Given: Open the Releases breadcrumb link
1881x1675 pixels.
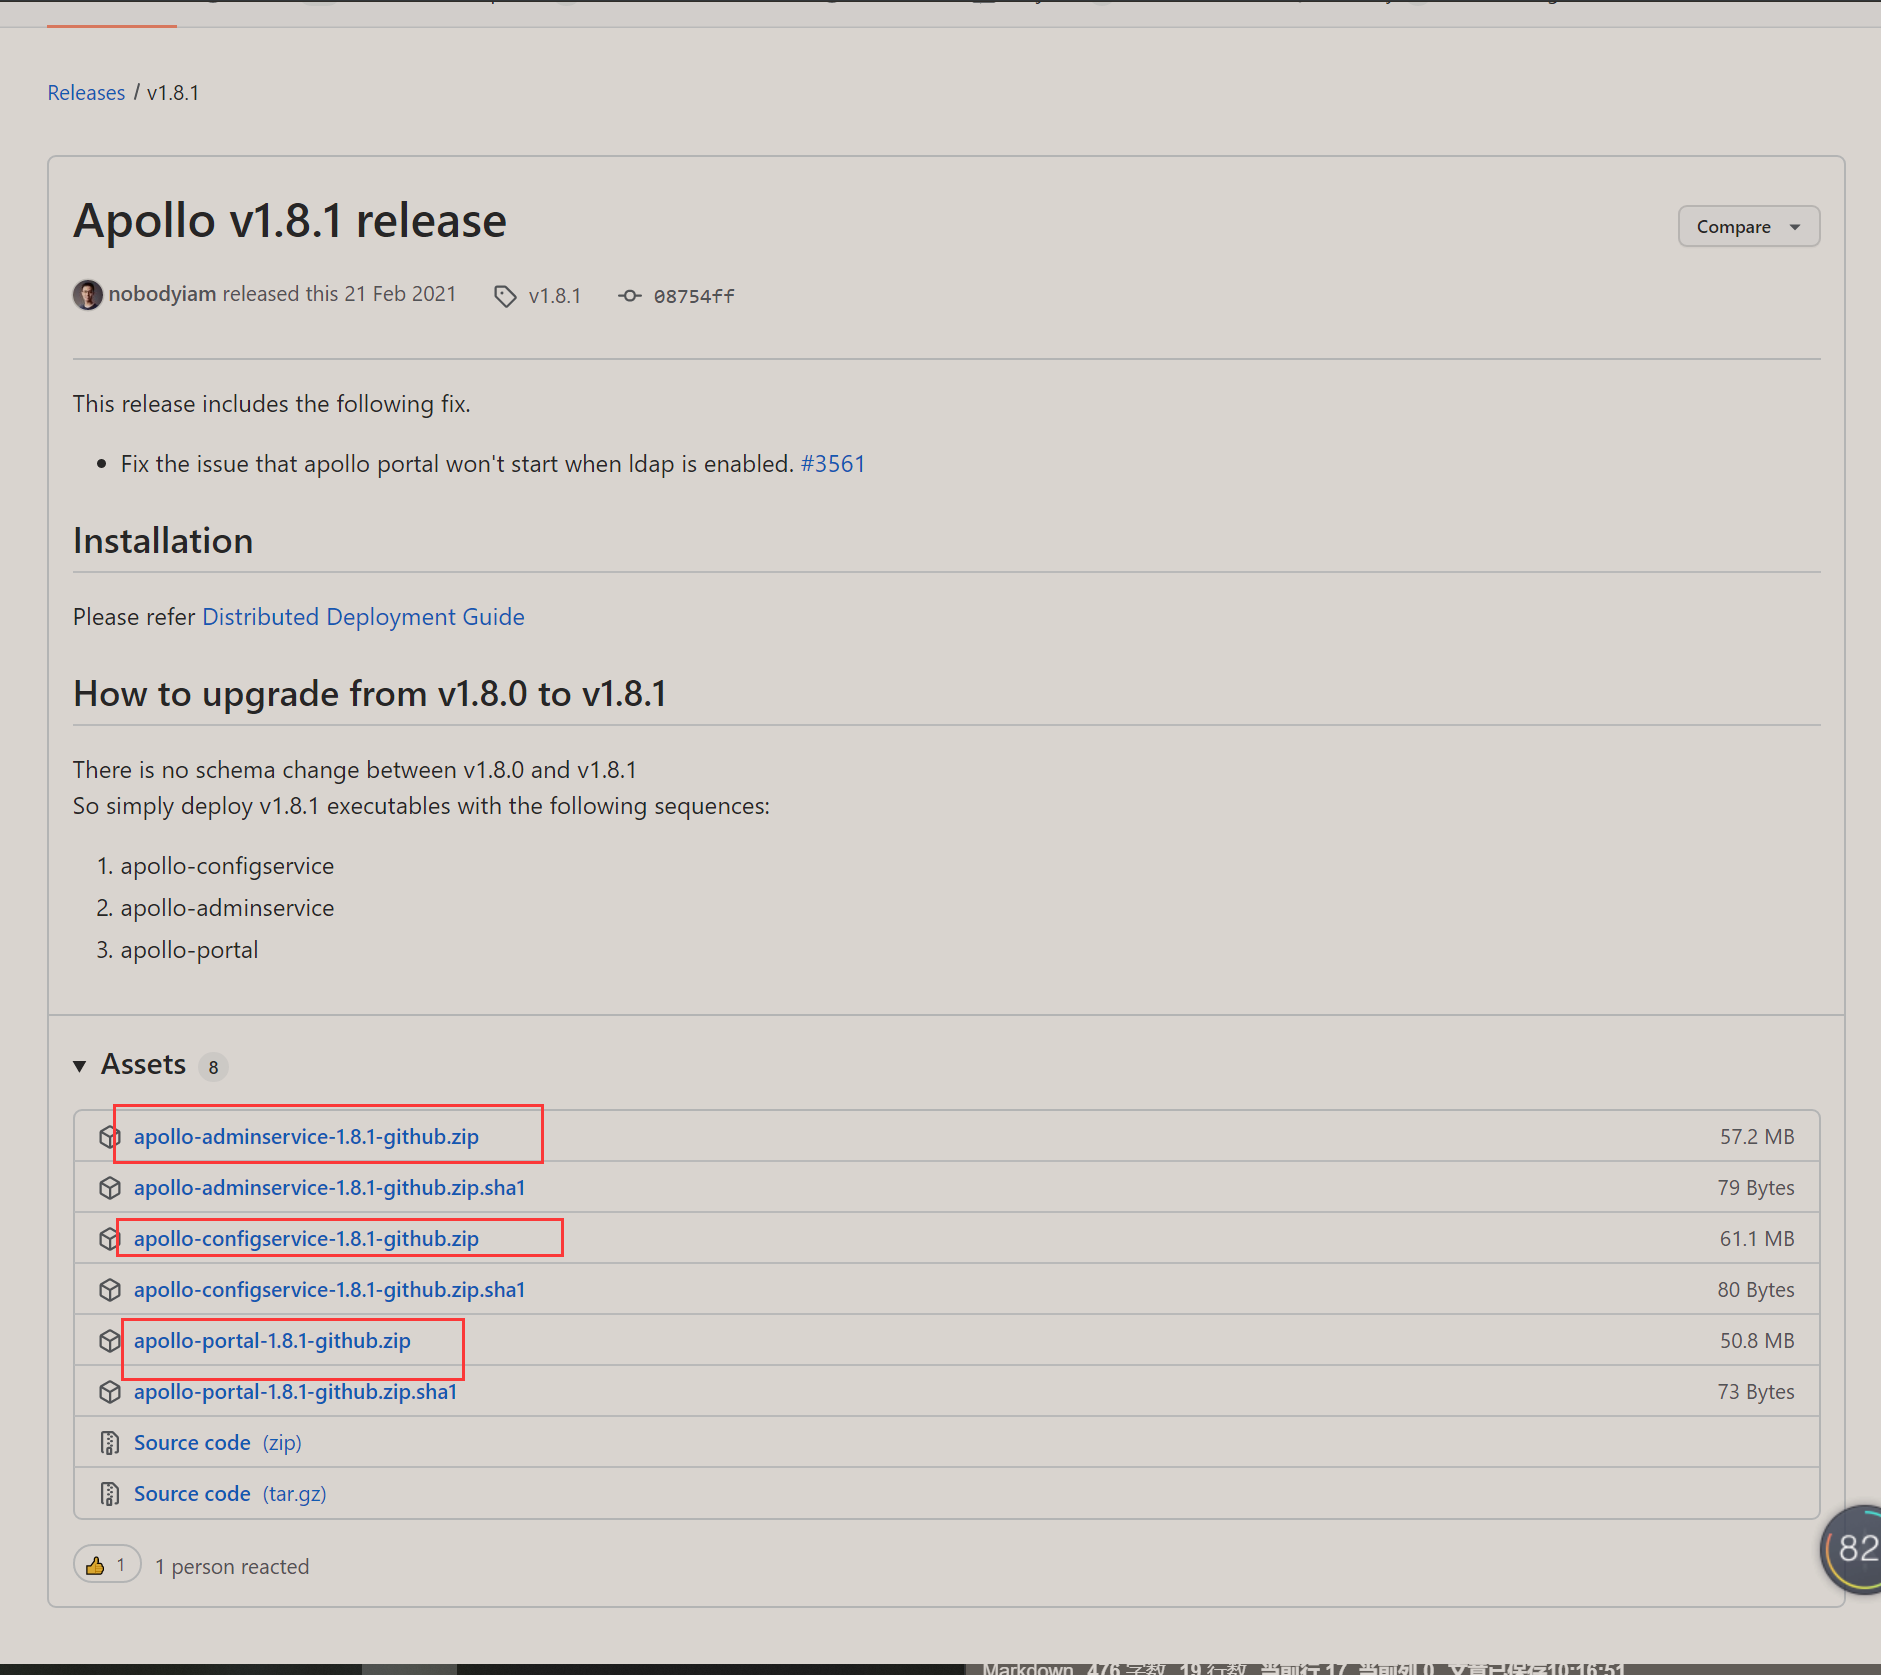Looking at the screenshot, I should [86, 93].
